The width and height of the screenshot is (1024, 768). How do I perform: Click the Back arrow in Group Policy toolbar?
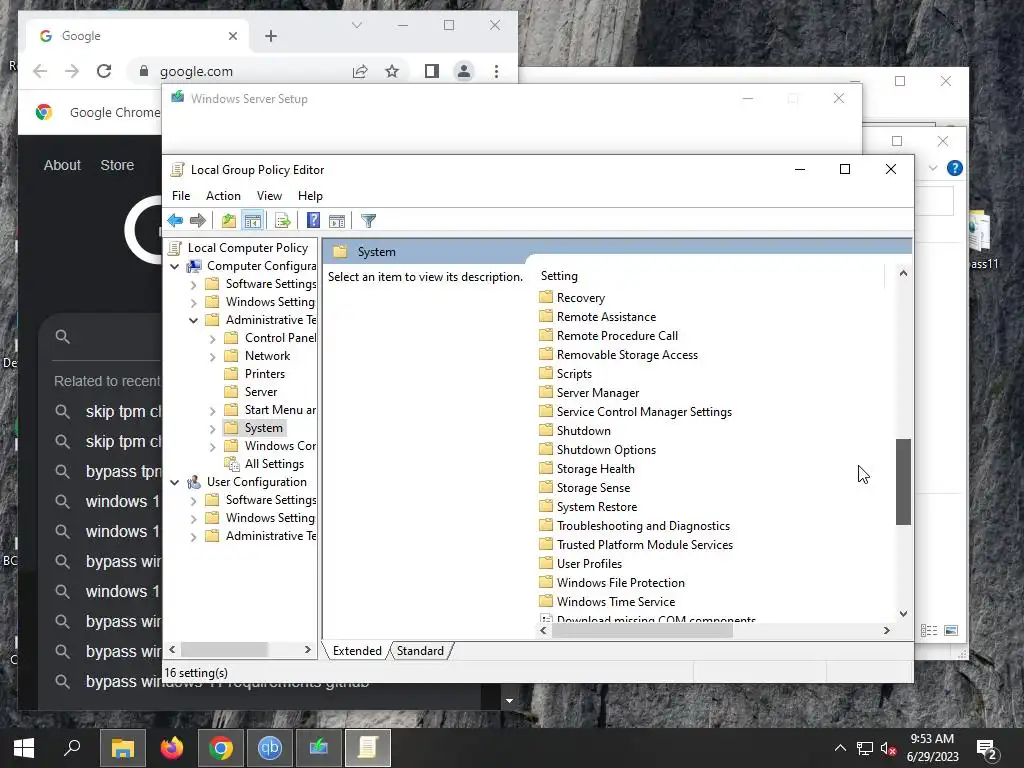(175, 221)
